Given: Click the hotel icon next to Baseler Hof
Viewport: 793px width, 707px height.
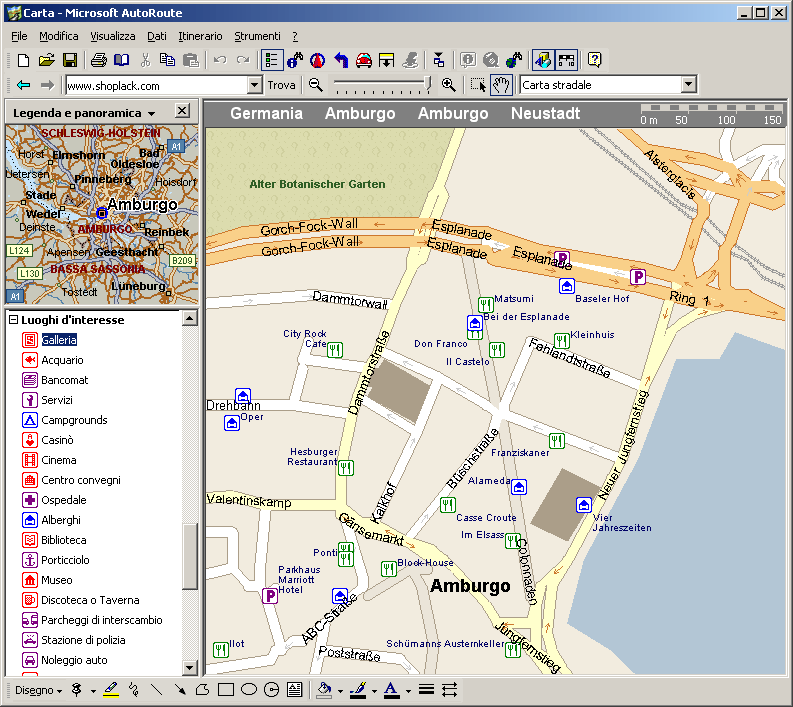Looking at the screenshot, I should 566,286.
